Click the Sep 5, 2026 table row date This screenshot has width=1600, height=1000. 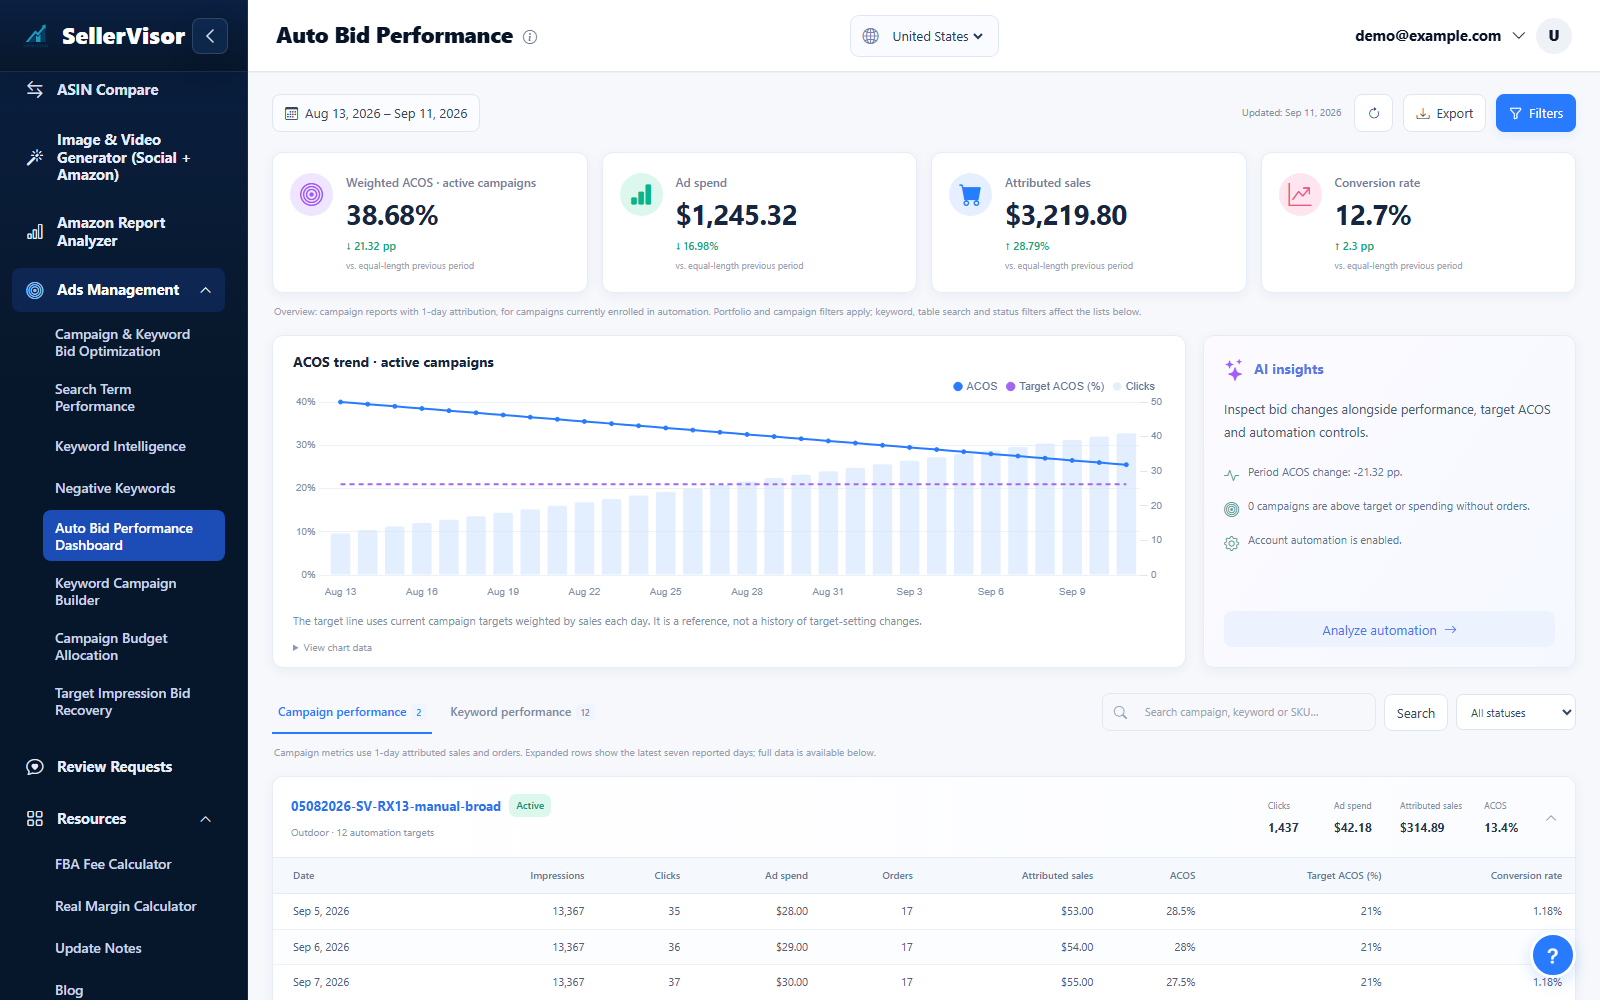click(321, 911)
